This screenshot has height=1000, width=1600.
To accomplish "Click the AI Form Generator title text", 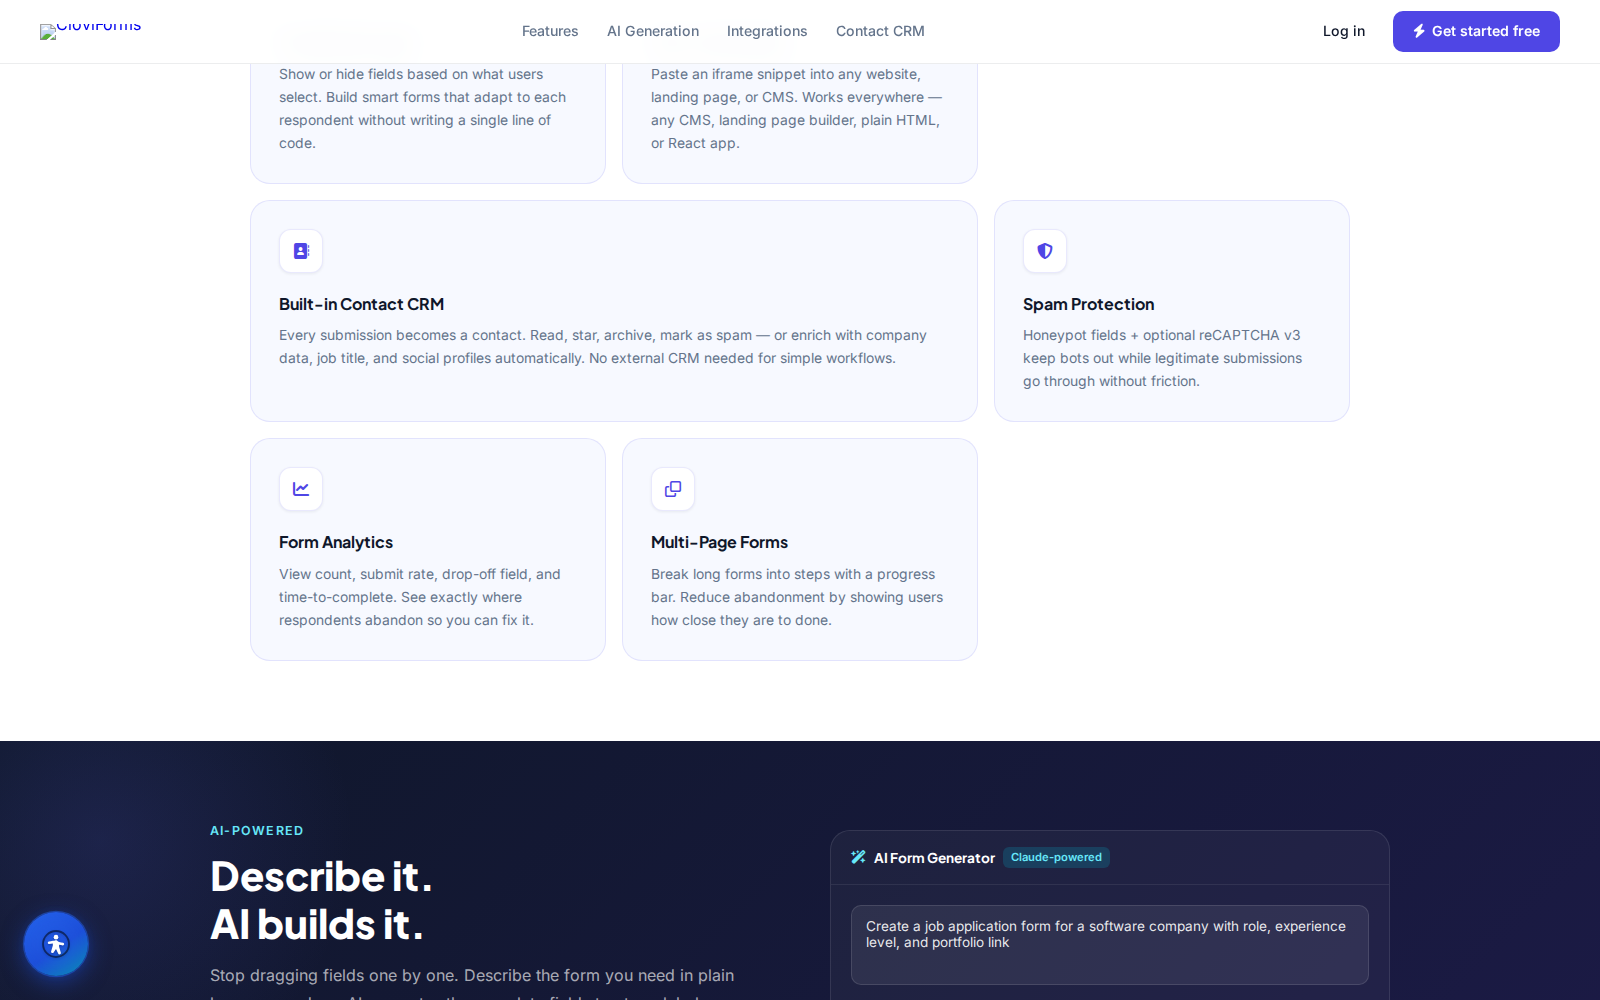I will pyautogui.click(x=934, y=858).
